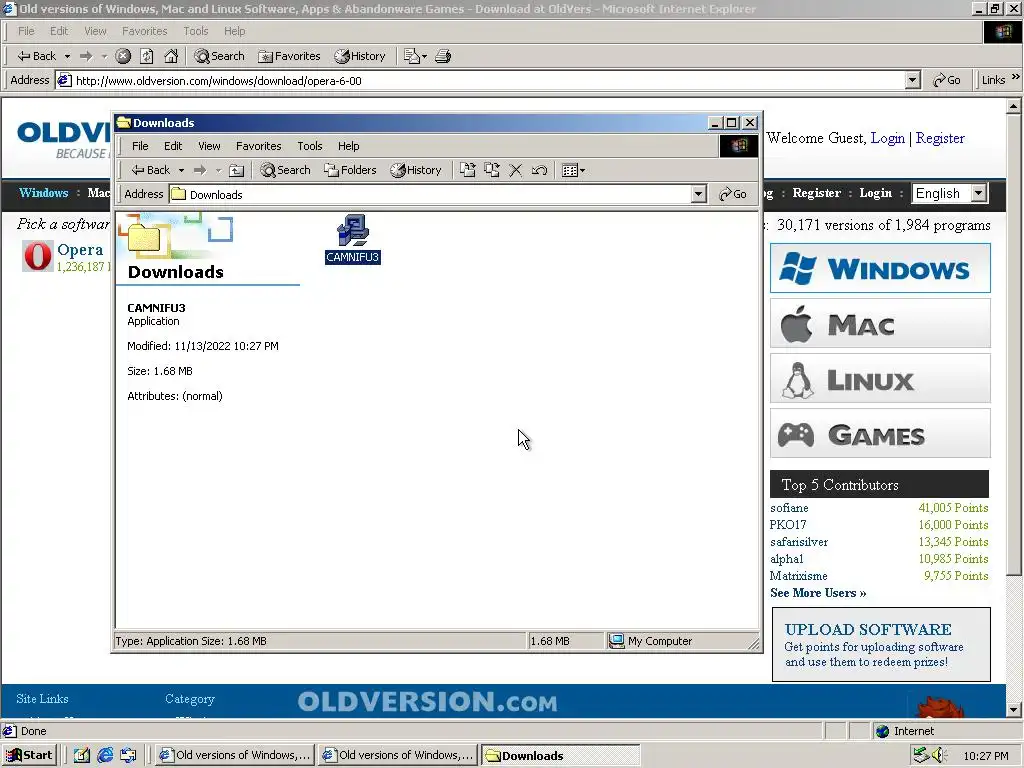The height and width of the screenshot is (768, 1024).
Task: Expand the Internet Explorer address dropdown
Action: [913, 80]
